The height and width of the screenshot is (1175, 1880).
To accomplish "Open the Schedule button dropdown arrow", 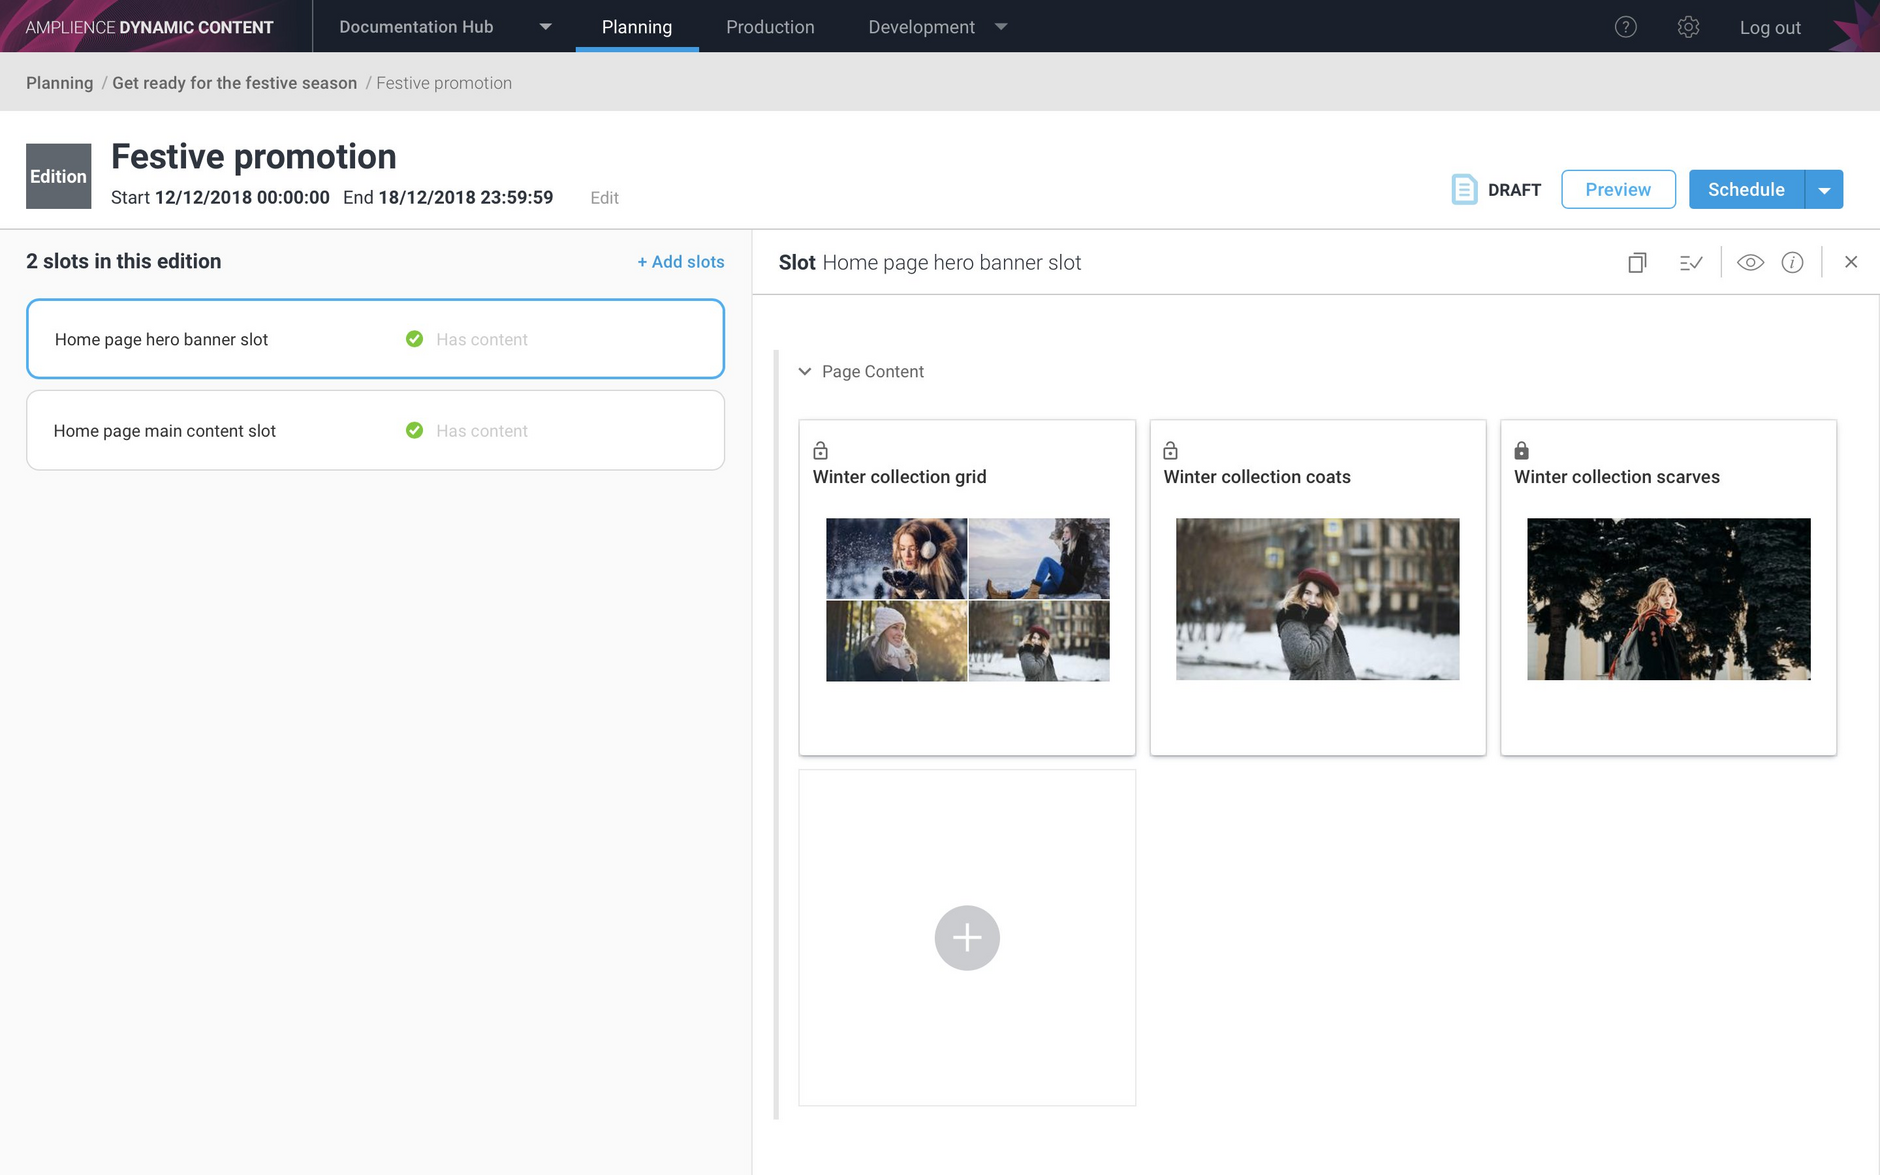I will point(1824,189).
